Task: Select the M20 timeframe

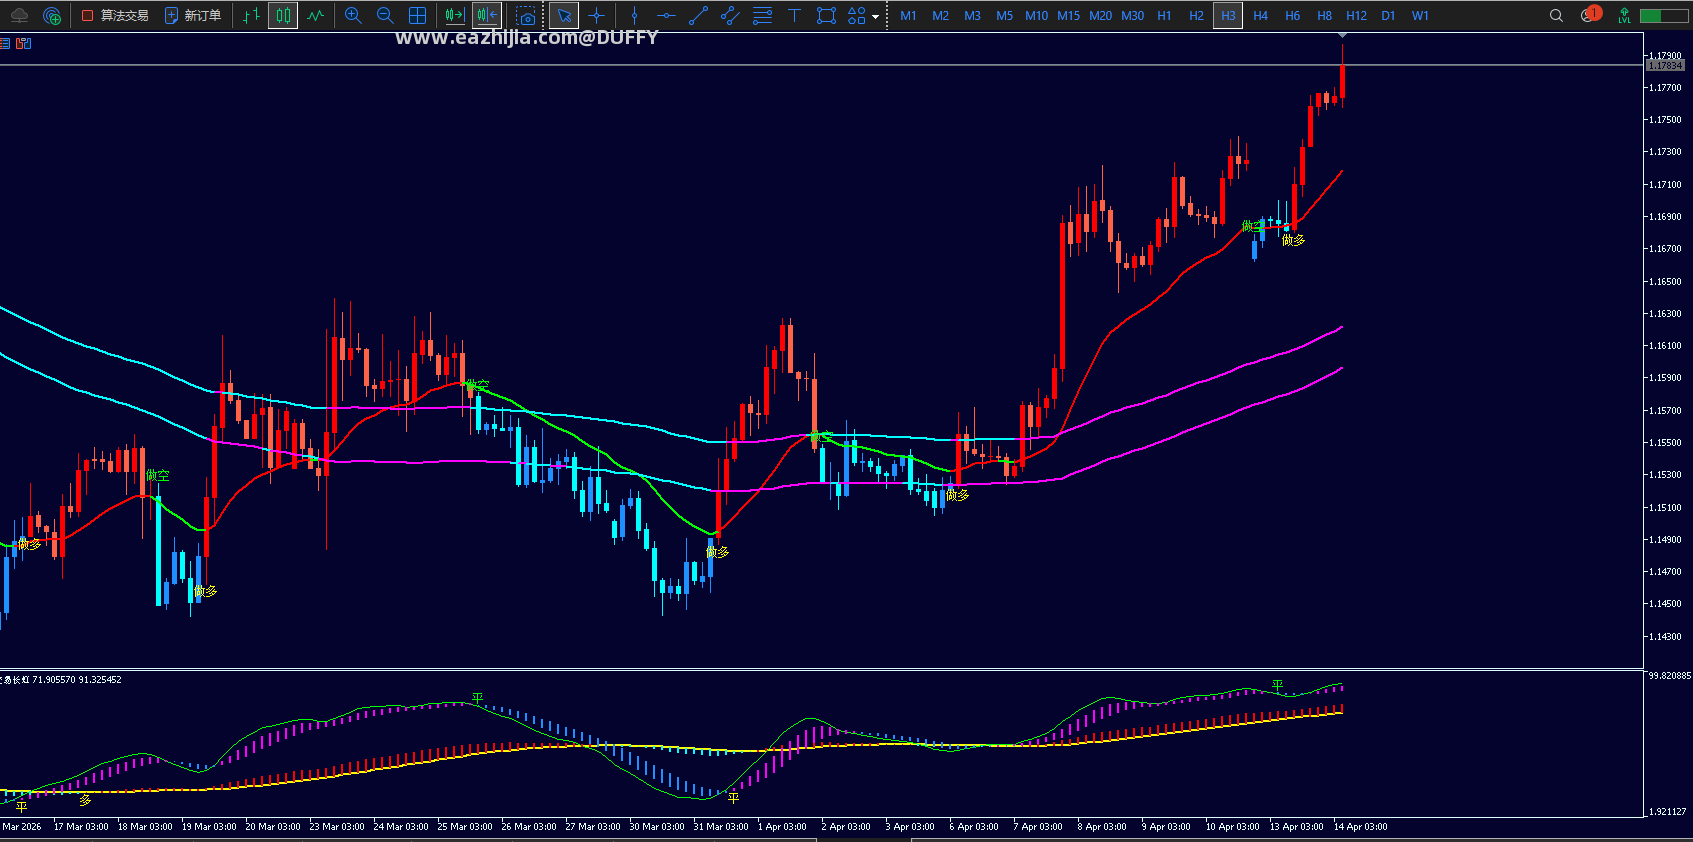Action: coord(1100,15)
